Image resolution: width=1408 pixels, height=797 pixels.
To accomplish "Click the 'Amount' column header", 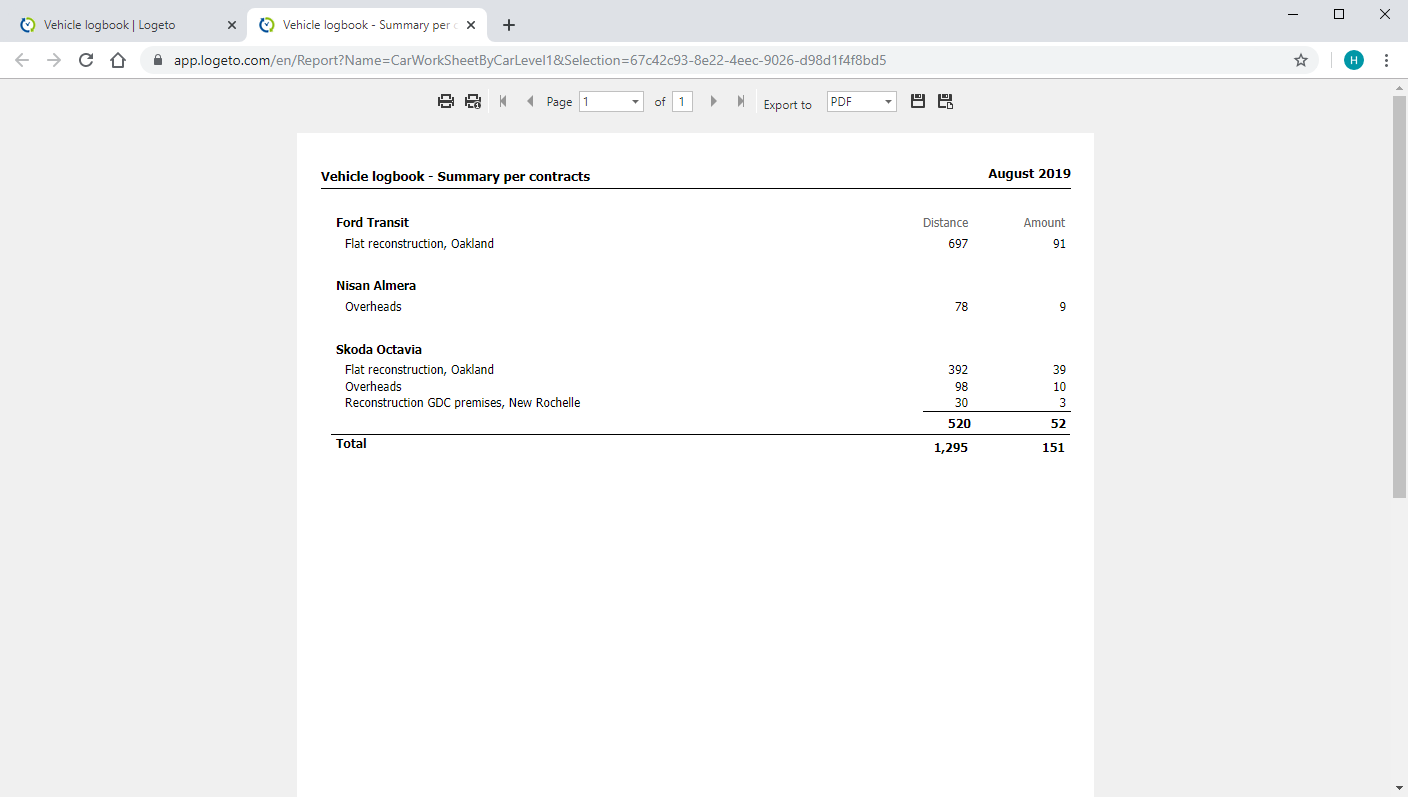I will (x=1044, y=223).
